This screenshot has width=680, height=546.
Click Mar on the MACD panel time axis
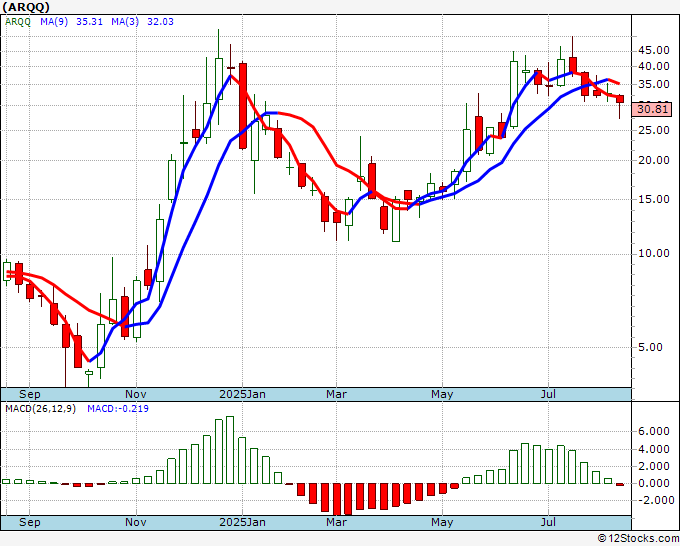pyautogui.click(x=337, y=522)
